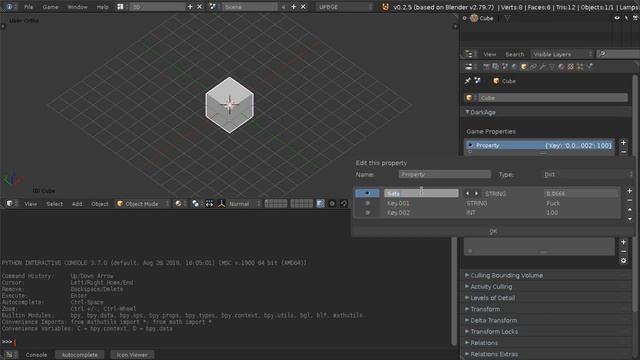Toggle proportional editing button

tap(332, 204)
